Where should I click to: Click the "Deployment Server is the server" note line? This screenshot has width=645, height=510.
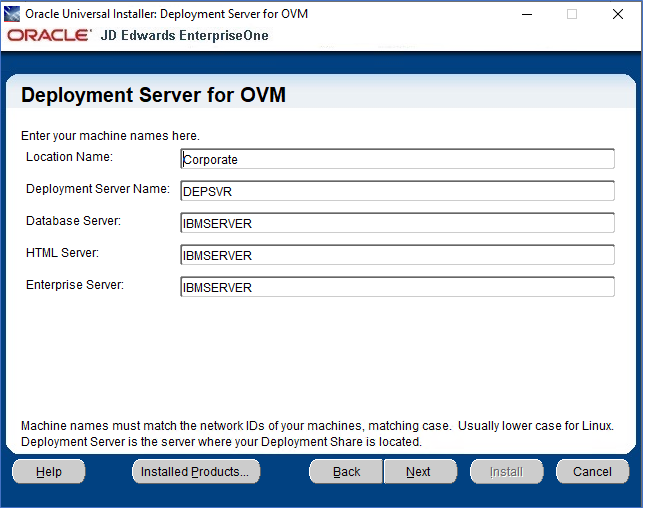coord(222,443)
